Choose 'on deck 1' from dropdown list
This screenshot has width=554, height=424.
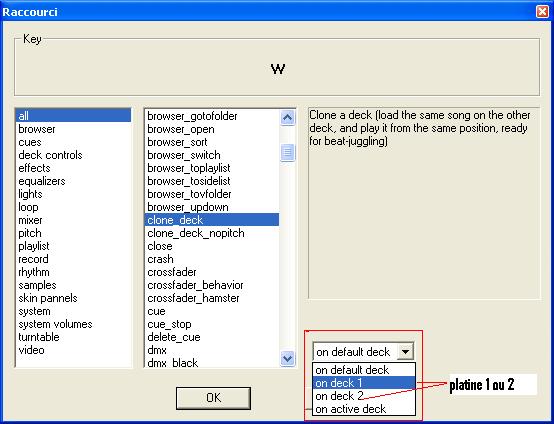tap(364, 383)
